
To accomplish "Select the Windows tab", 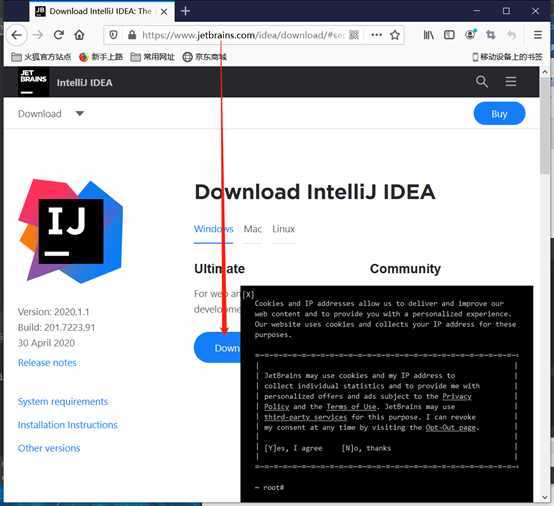I will (213, 229).
